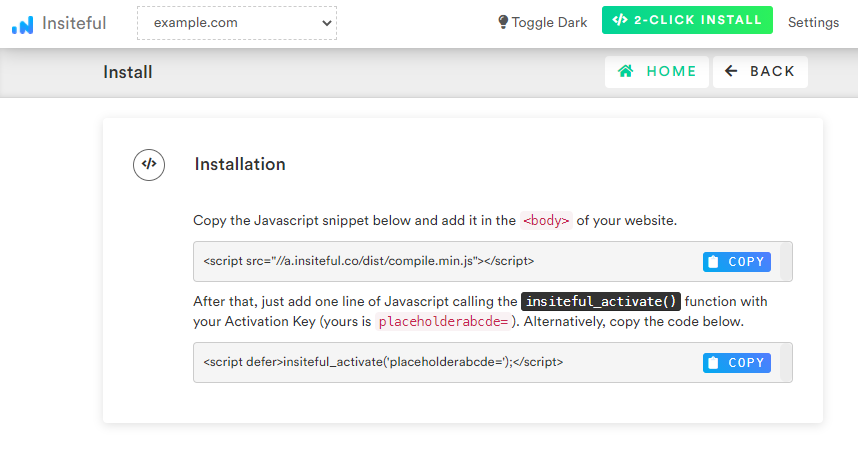Click the Back button
Image resolution: width=858 pixels, height=453 pixels.
click(760, 72)
